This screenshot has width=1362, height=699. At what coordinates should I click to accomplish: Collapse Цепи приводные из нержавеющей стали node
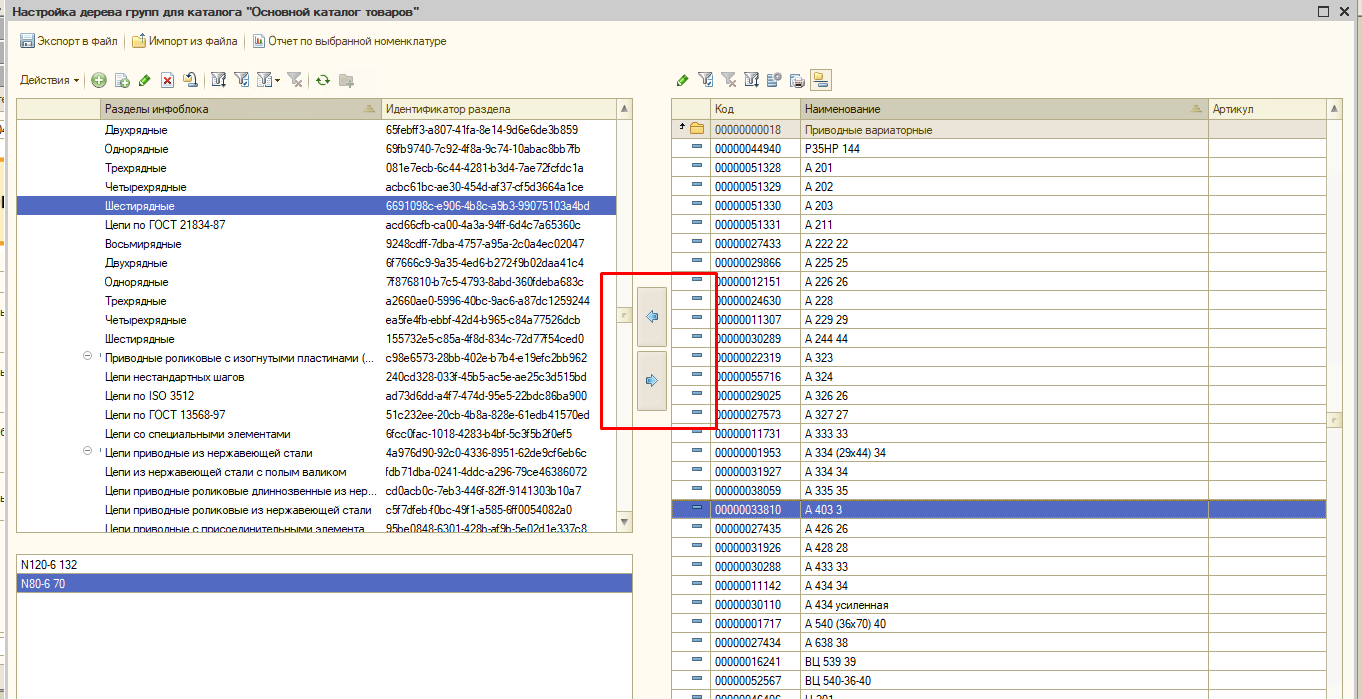pyautogui.click(x=87, y=452)
